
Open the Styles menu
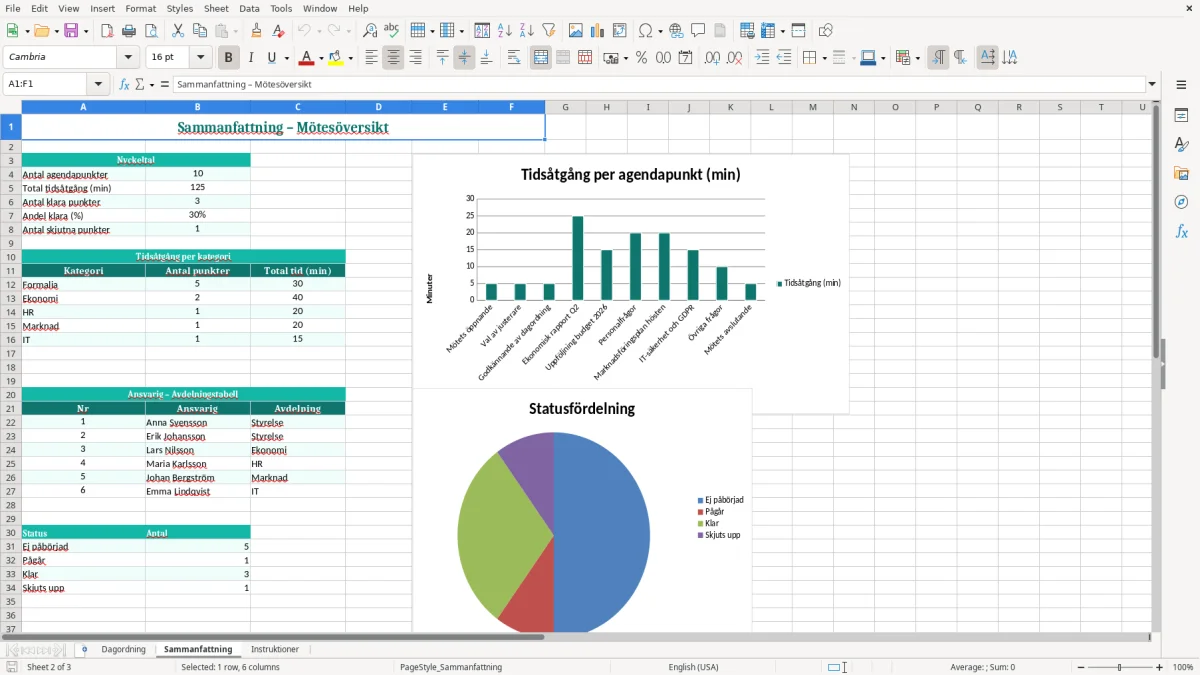(x=180, y=8)
